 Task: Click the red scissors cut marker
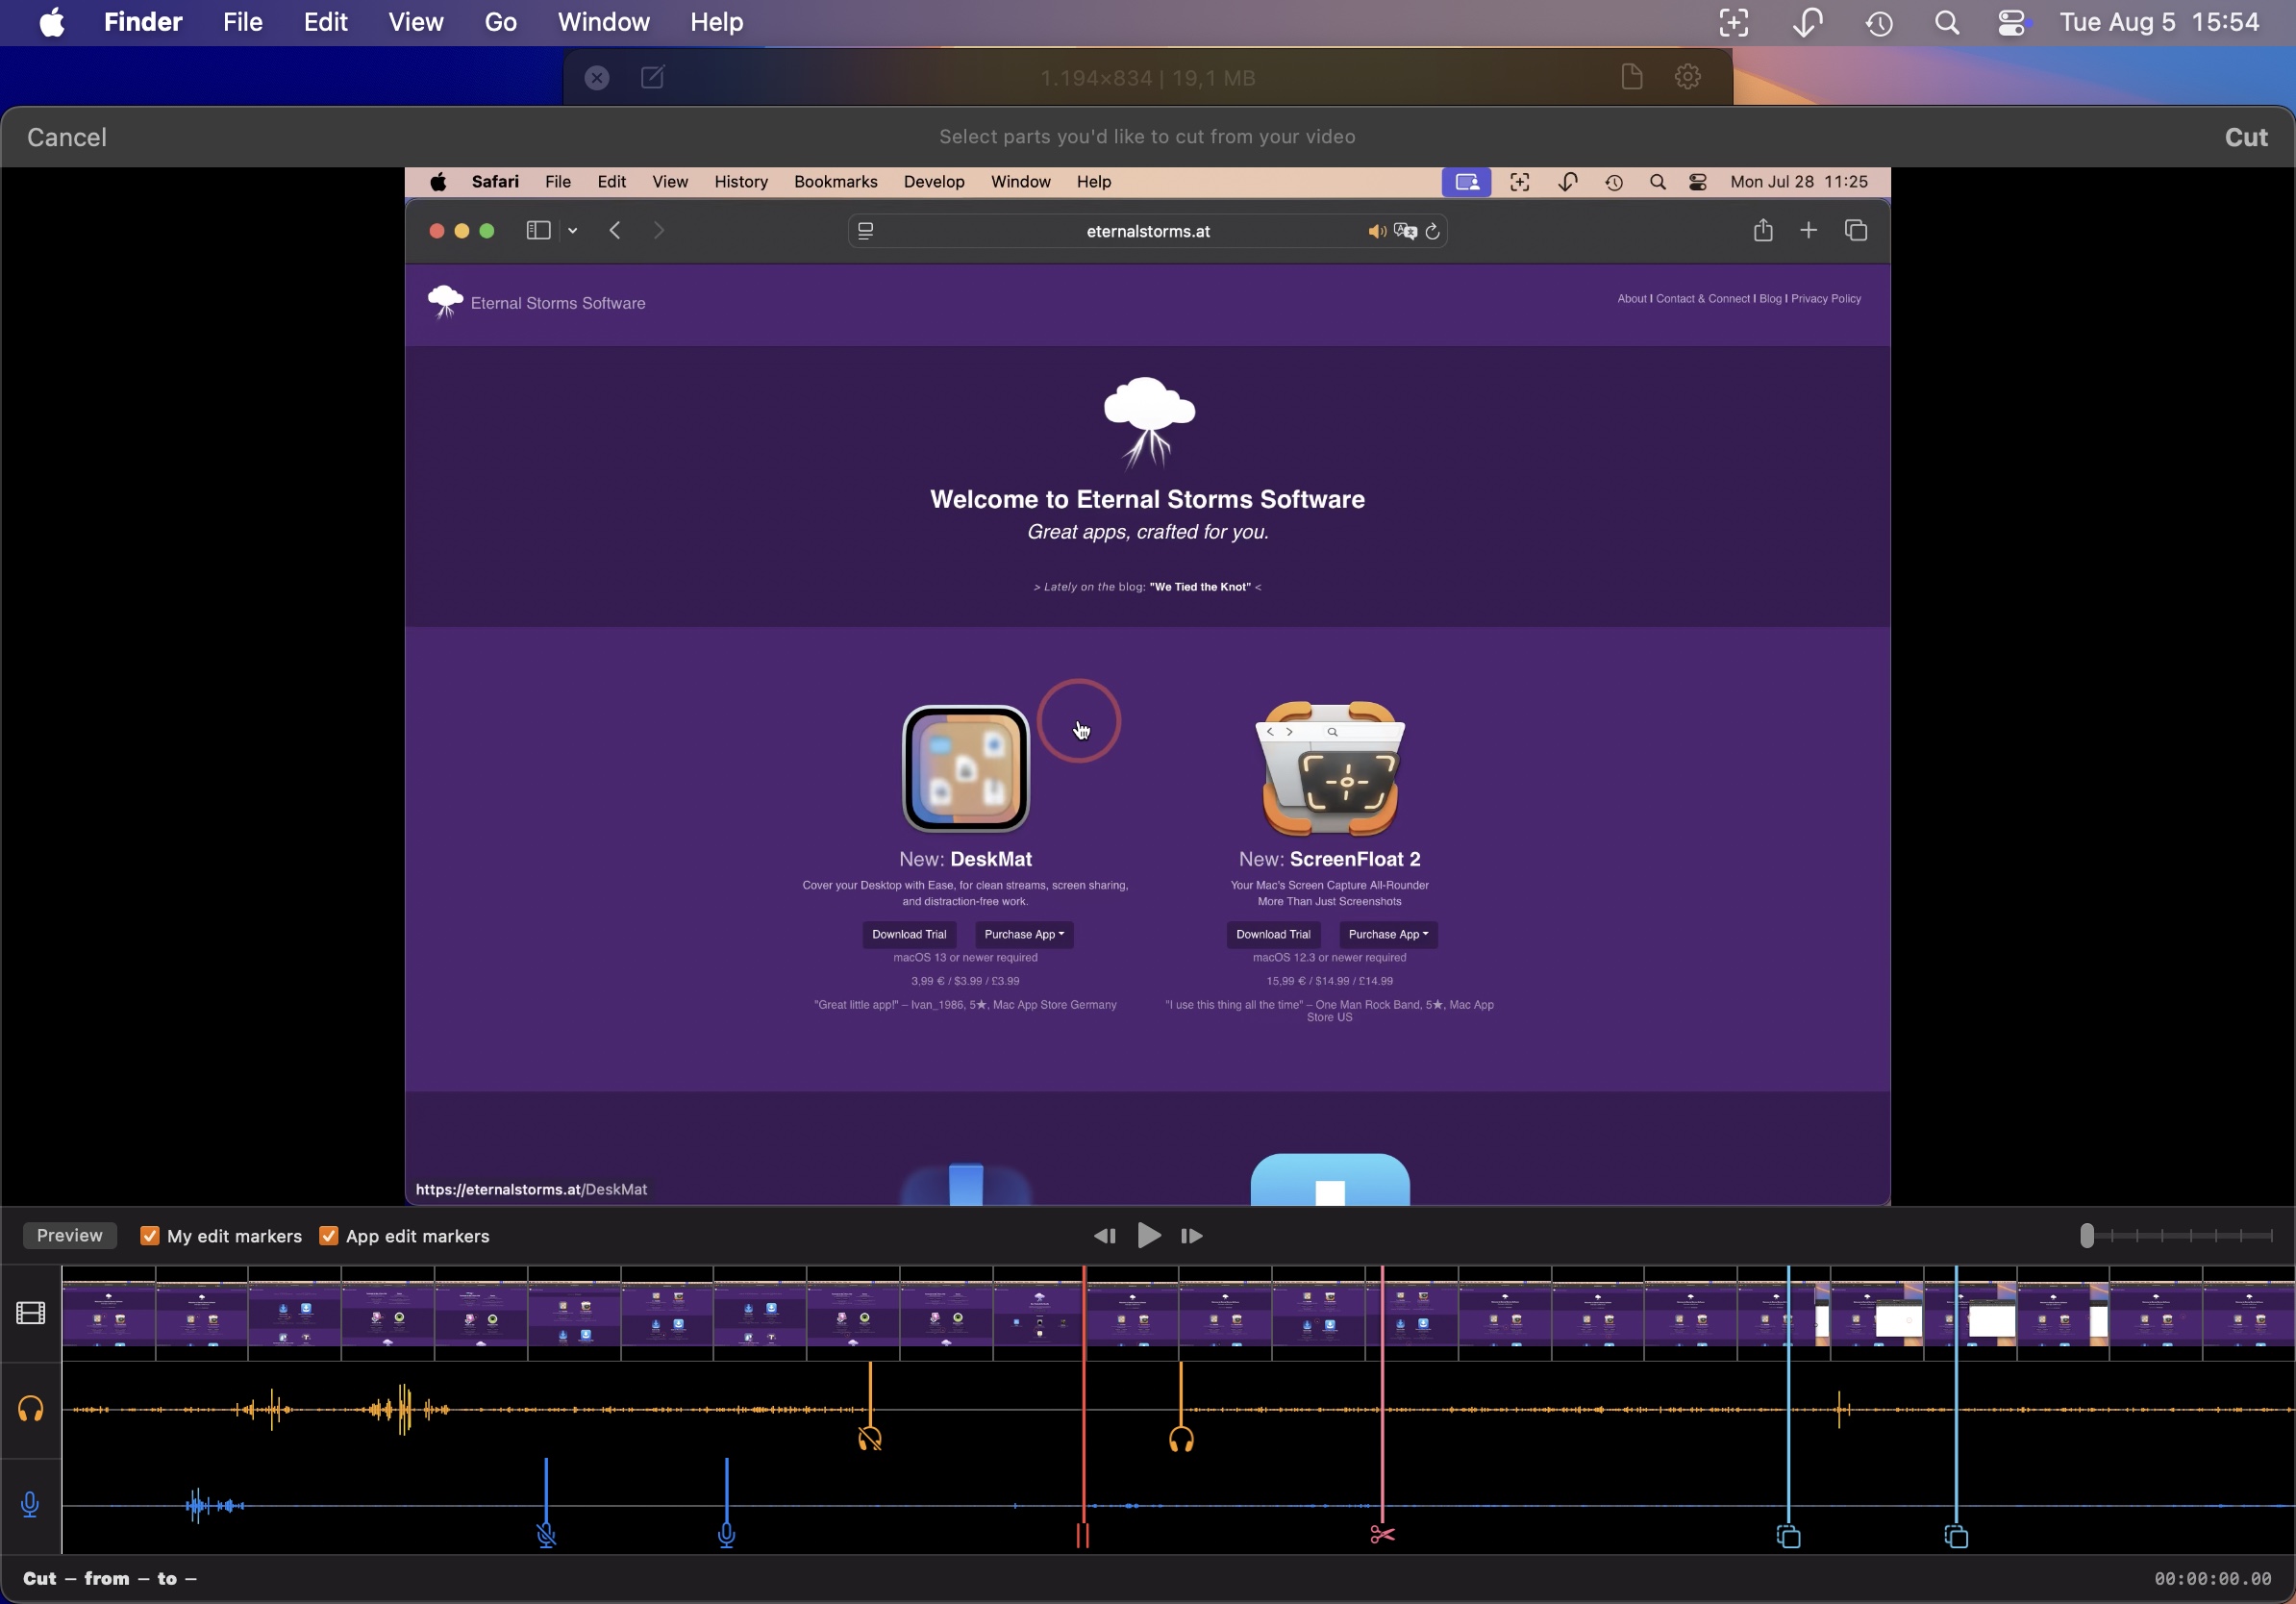1383,1535
